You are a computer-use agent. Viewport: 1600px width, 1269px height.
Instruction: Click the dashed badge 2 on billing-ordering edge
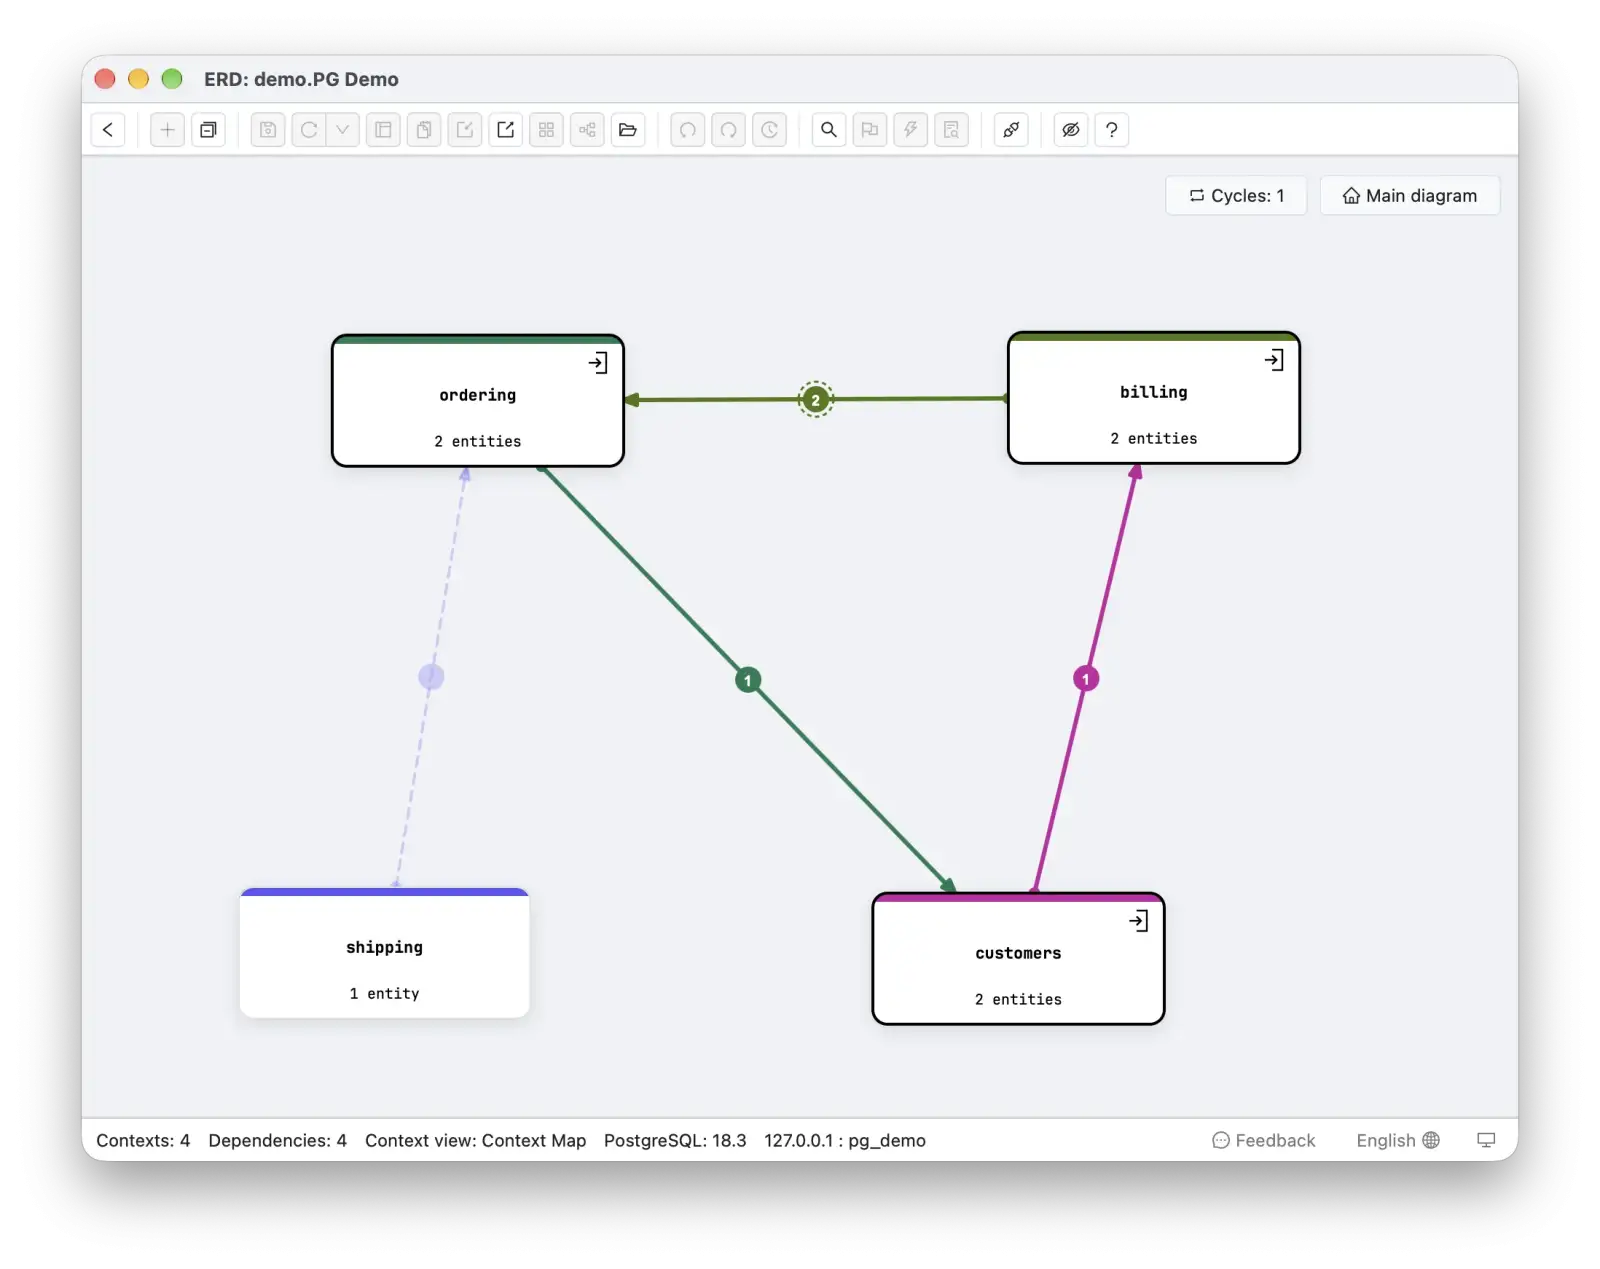(x=816, y=400)
